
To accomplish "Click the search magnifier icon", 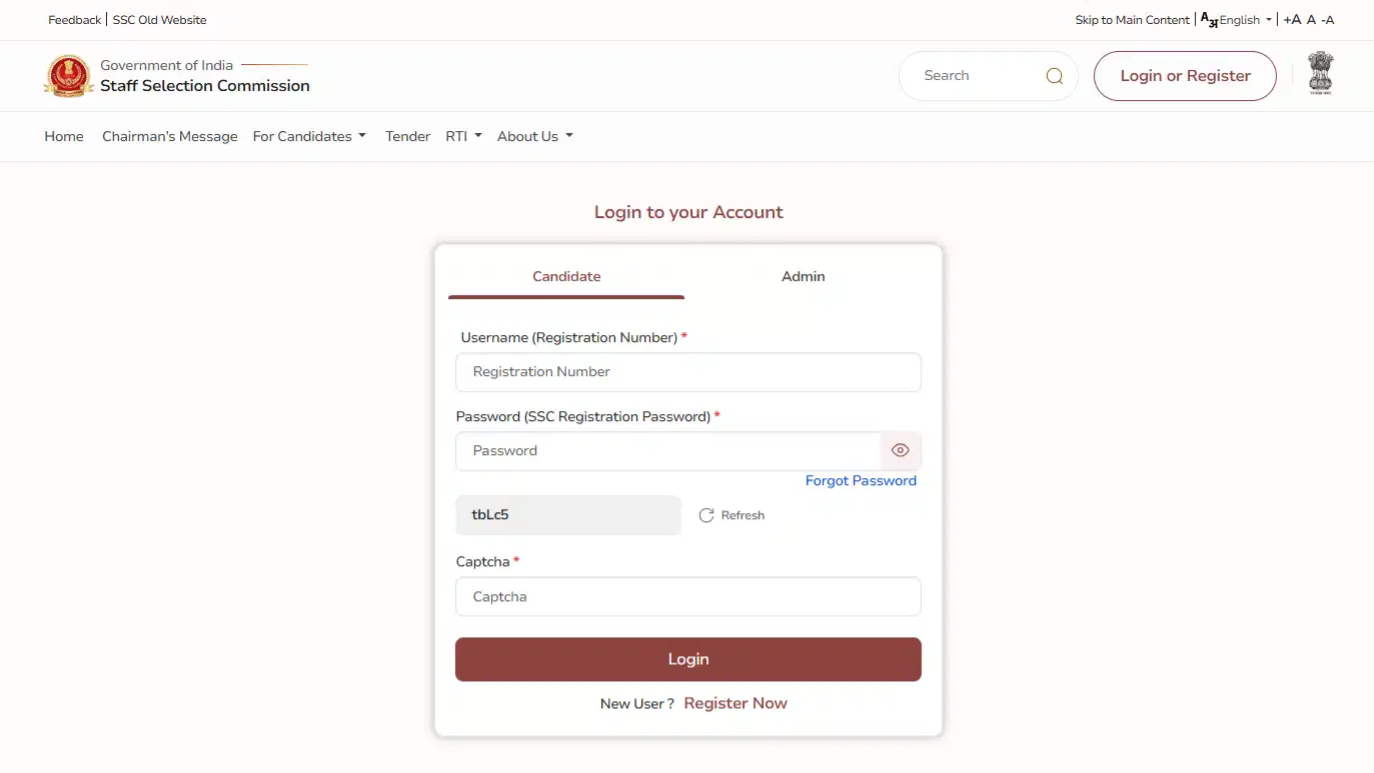I will pos(1054,76).
